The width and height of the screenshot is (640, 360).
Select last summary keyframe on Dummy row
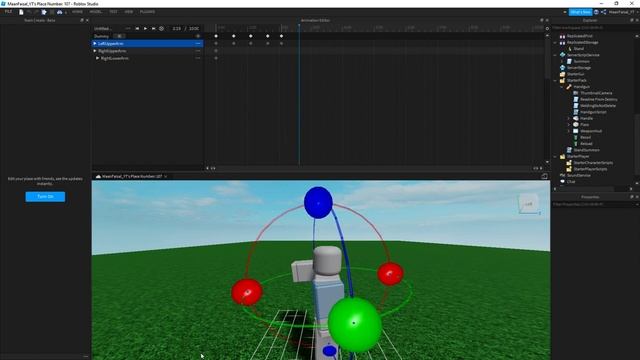[281, 36]
